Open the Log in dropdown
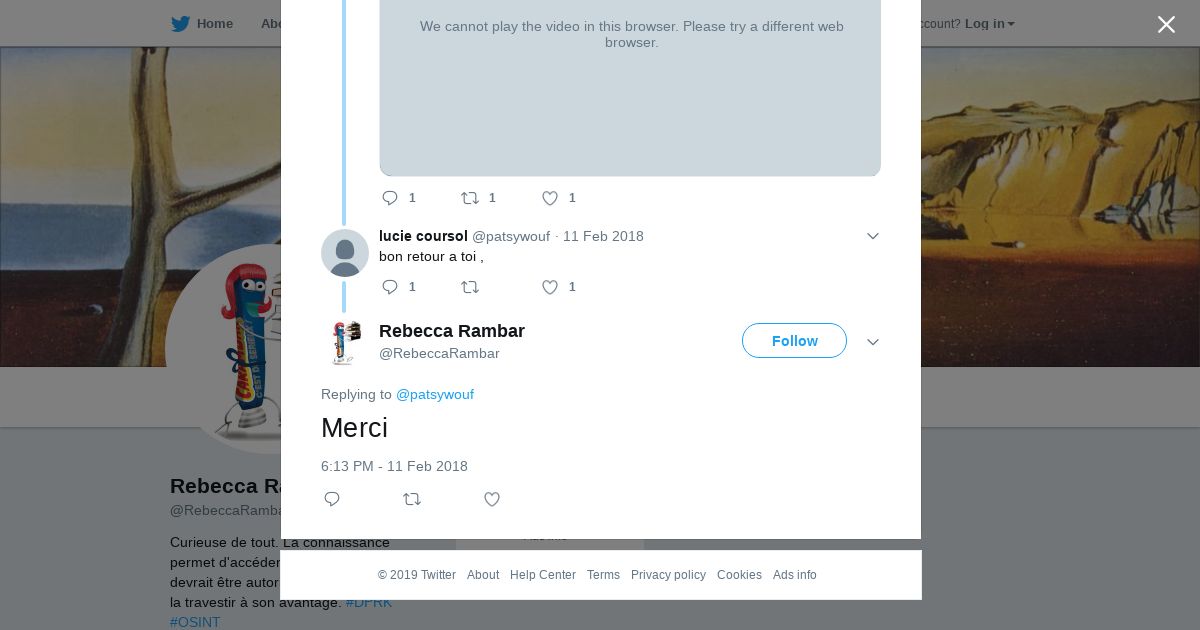1200x630 pixels. point(989,24)
